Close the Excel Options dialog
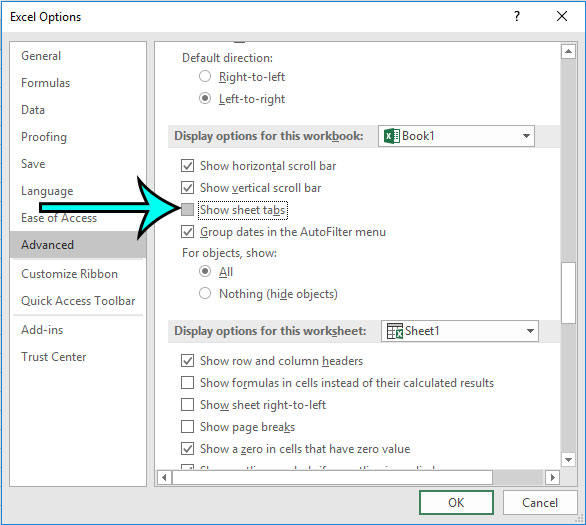586x525 pixels. click(x=562, y=16)
